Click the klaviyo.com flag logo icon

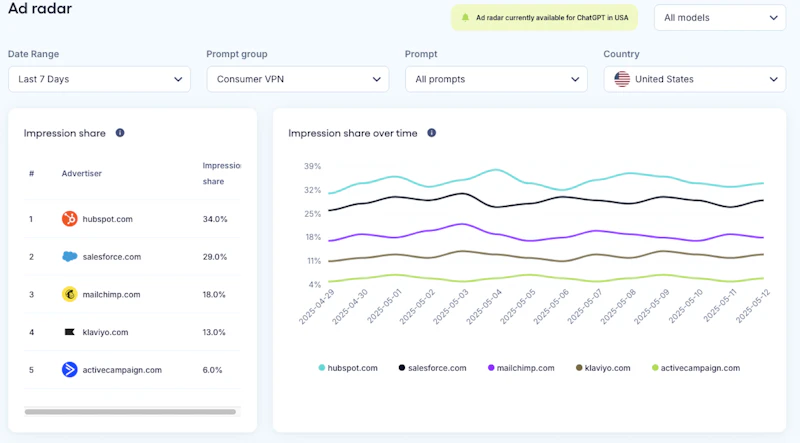coord(69,332)
